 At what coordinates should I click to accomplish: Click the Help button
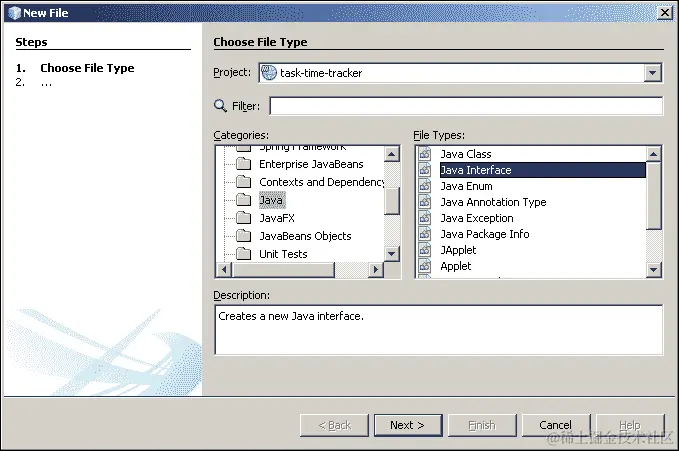click(630, 425)
